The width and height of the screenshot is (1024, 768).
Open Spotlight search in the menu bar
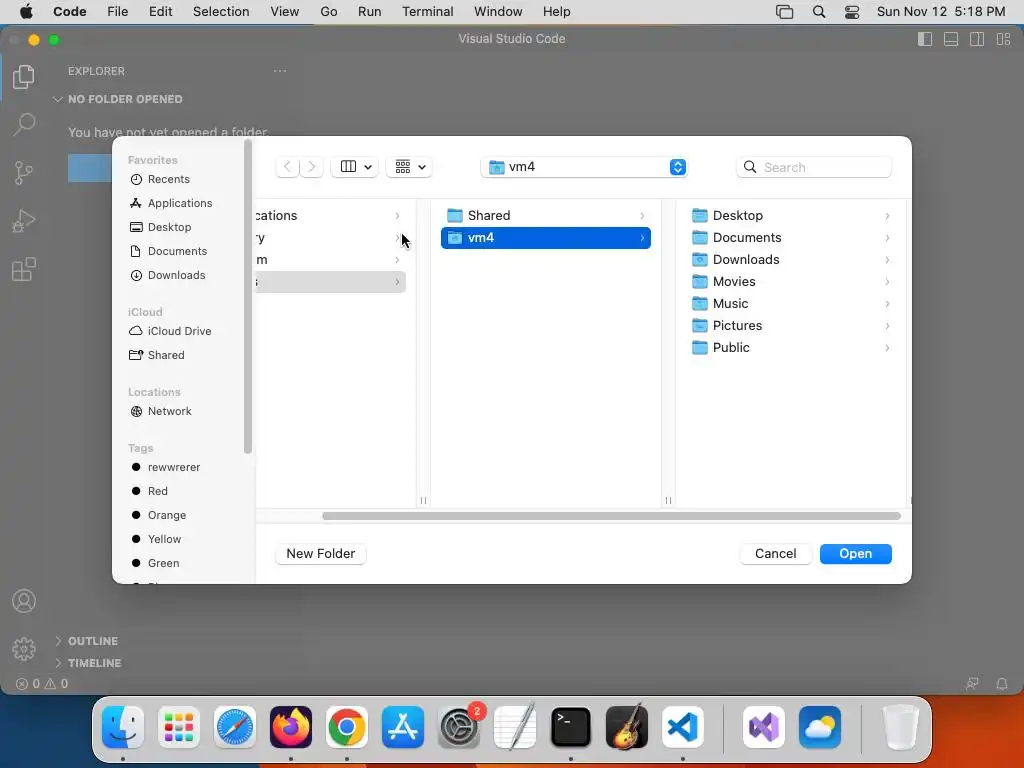pyautogui.click(x=818, y=12)
